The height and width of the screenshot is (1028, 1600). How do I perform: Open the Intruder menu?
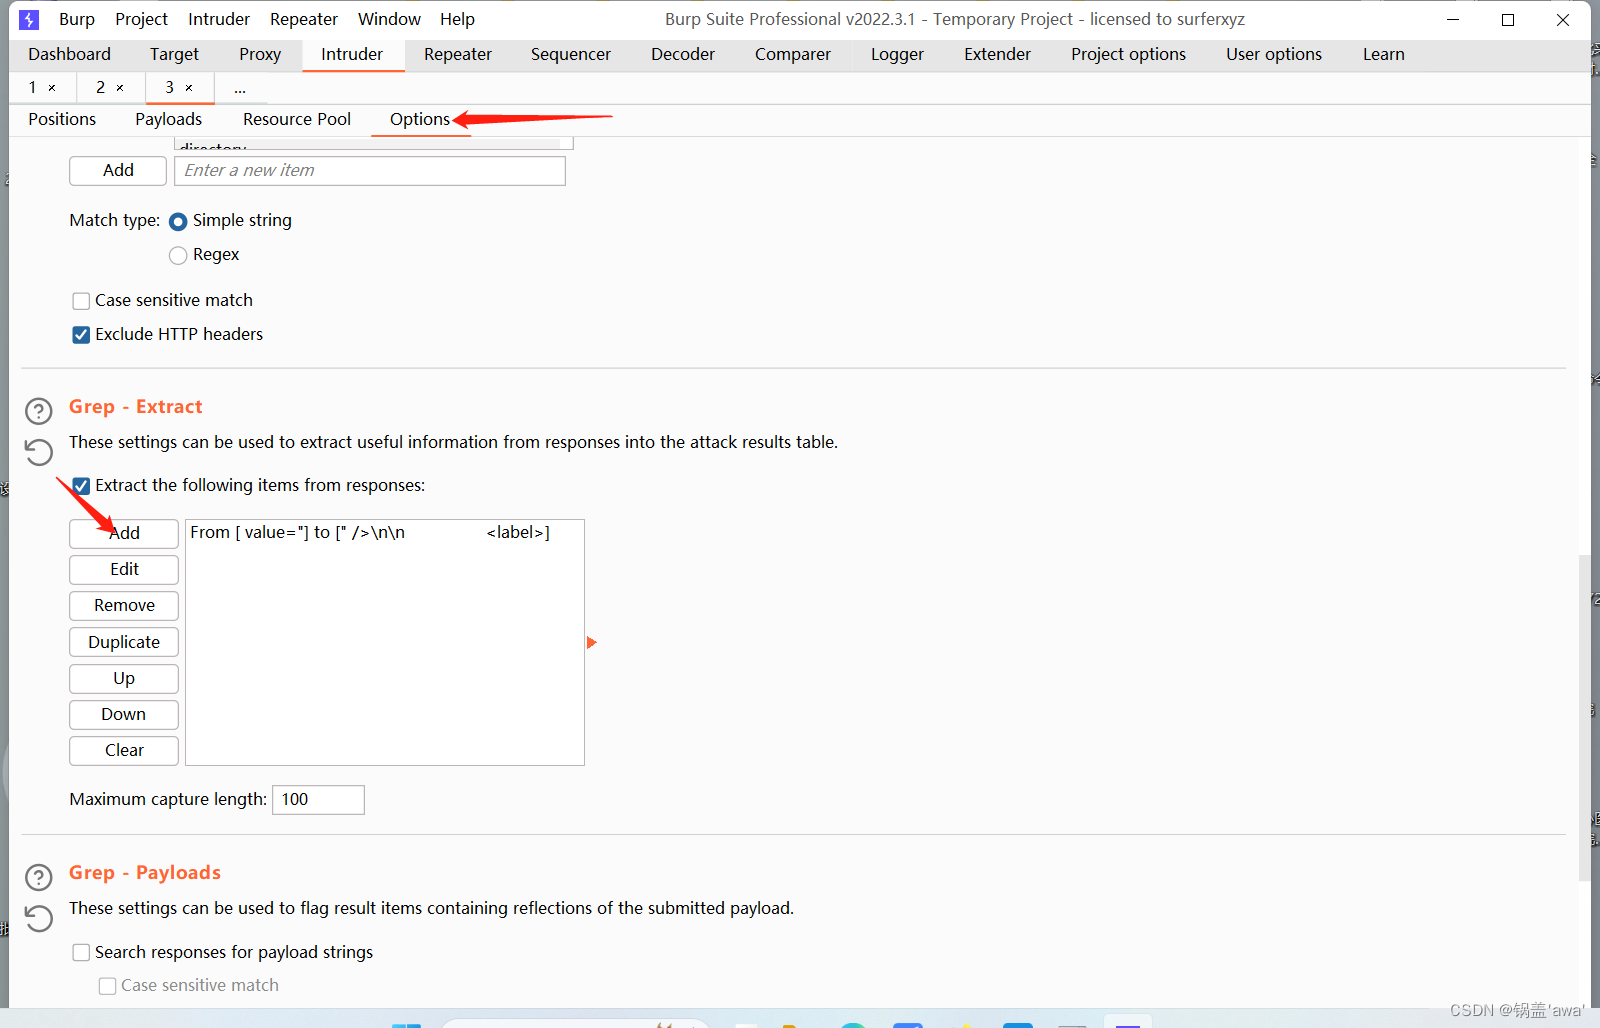pos(219,19)
